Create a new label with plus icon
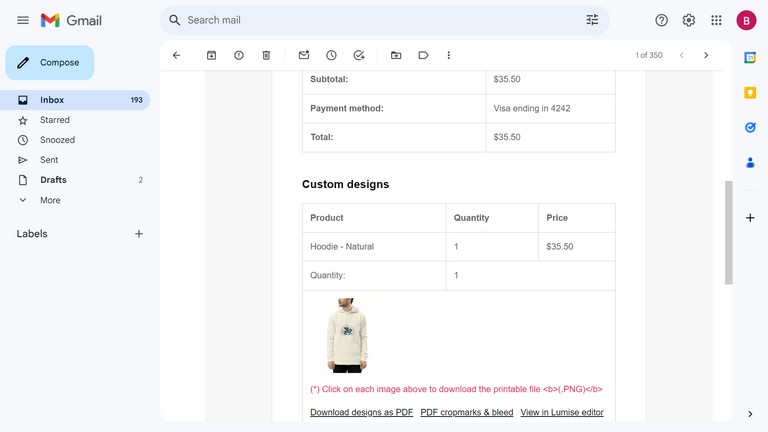Image resolution: width=768 pixels, height=432 pixels. [x=139, y=234]
